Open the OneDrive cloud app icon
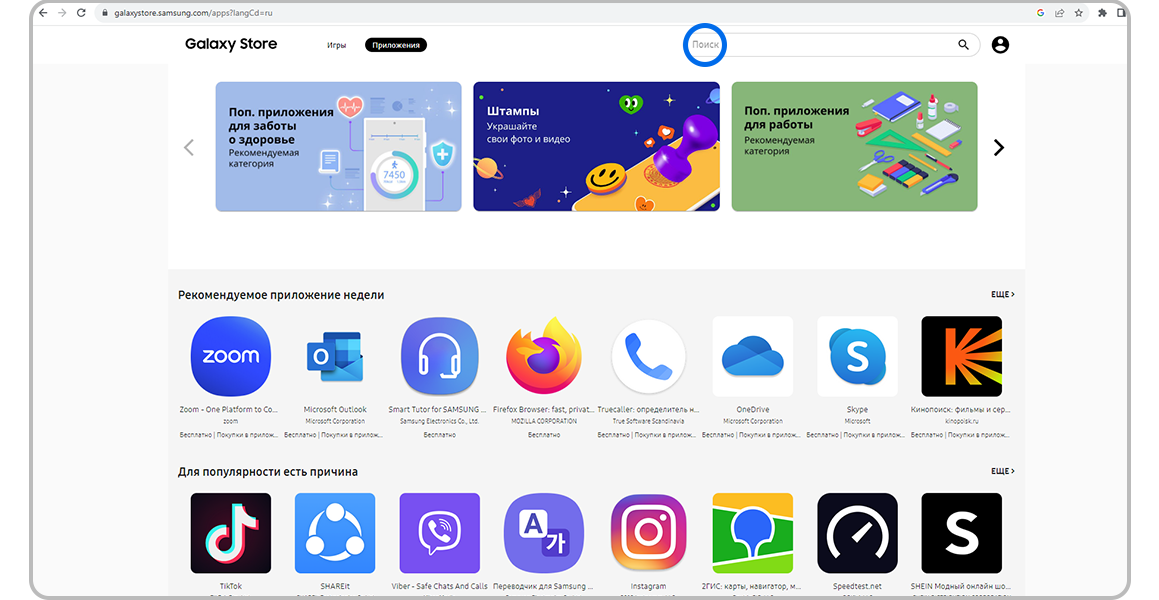 point(752,356)
